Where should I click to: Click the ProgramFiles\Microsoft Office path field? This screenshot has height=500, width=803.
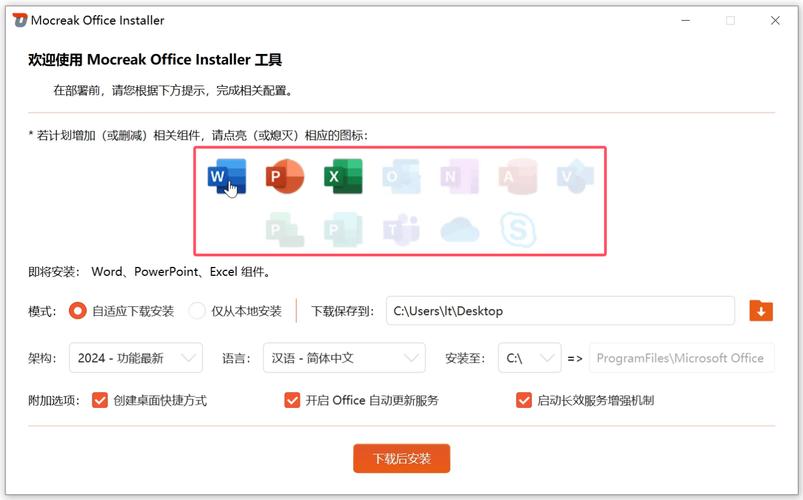coord(682,358)
